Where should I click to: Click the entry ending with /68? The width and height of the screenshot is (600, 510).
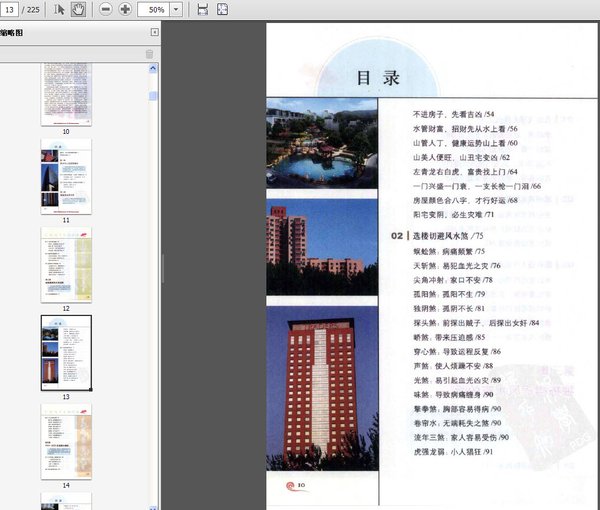coord(465,200)
